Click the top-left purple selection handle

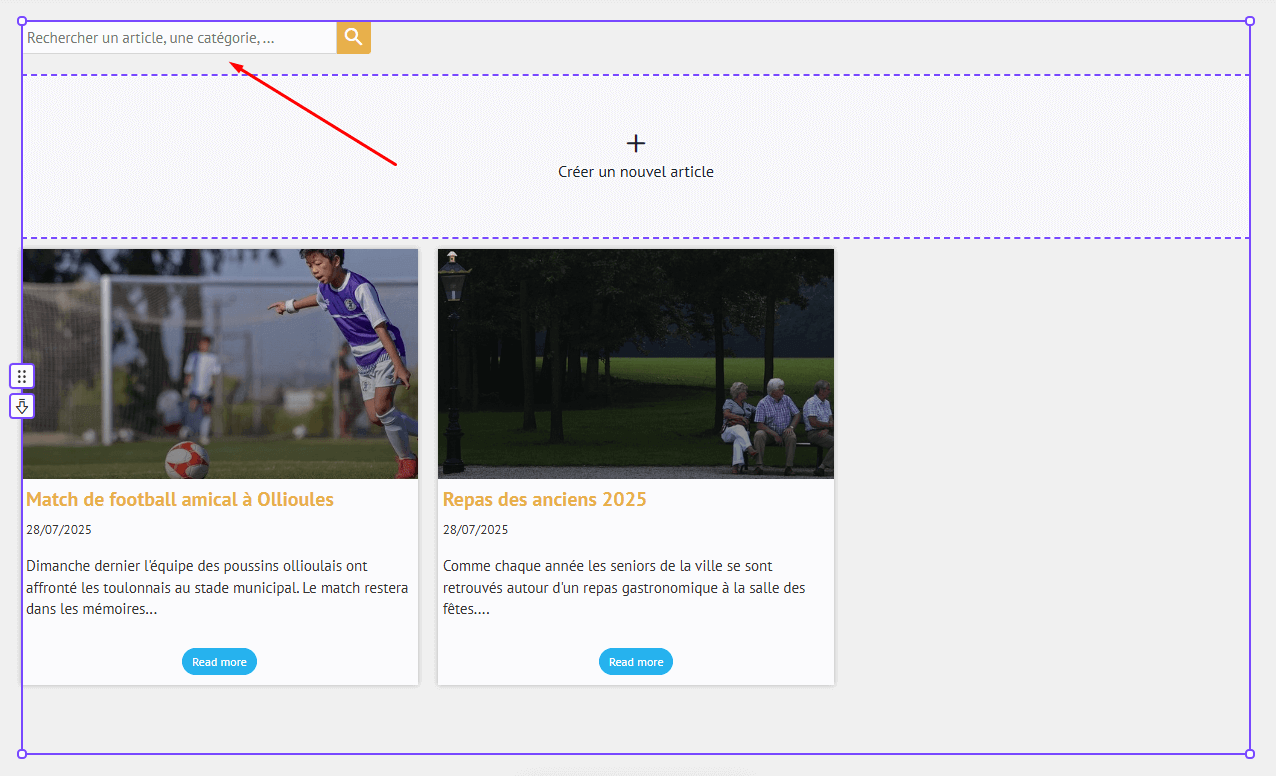tap(22, 20)
